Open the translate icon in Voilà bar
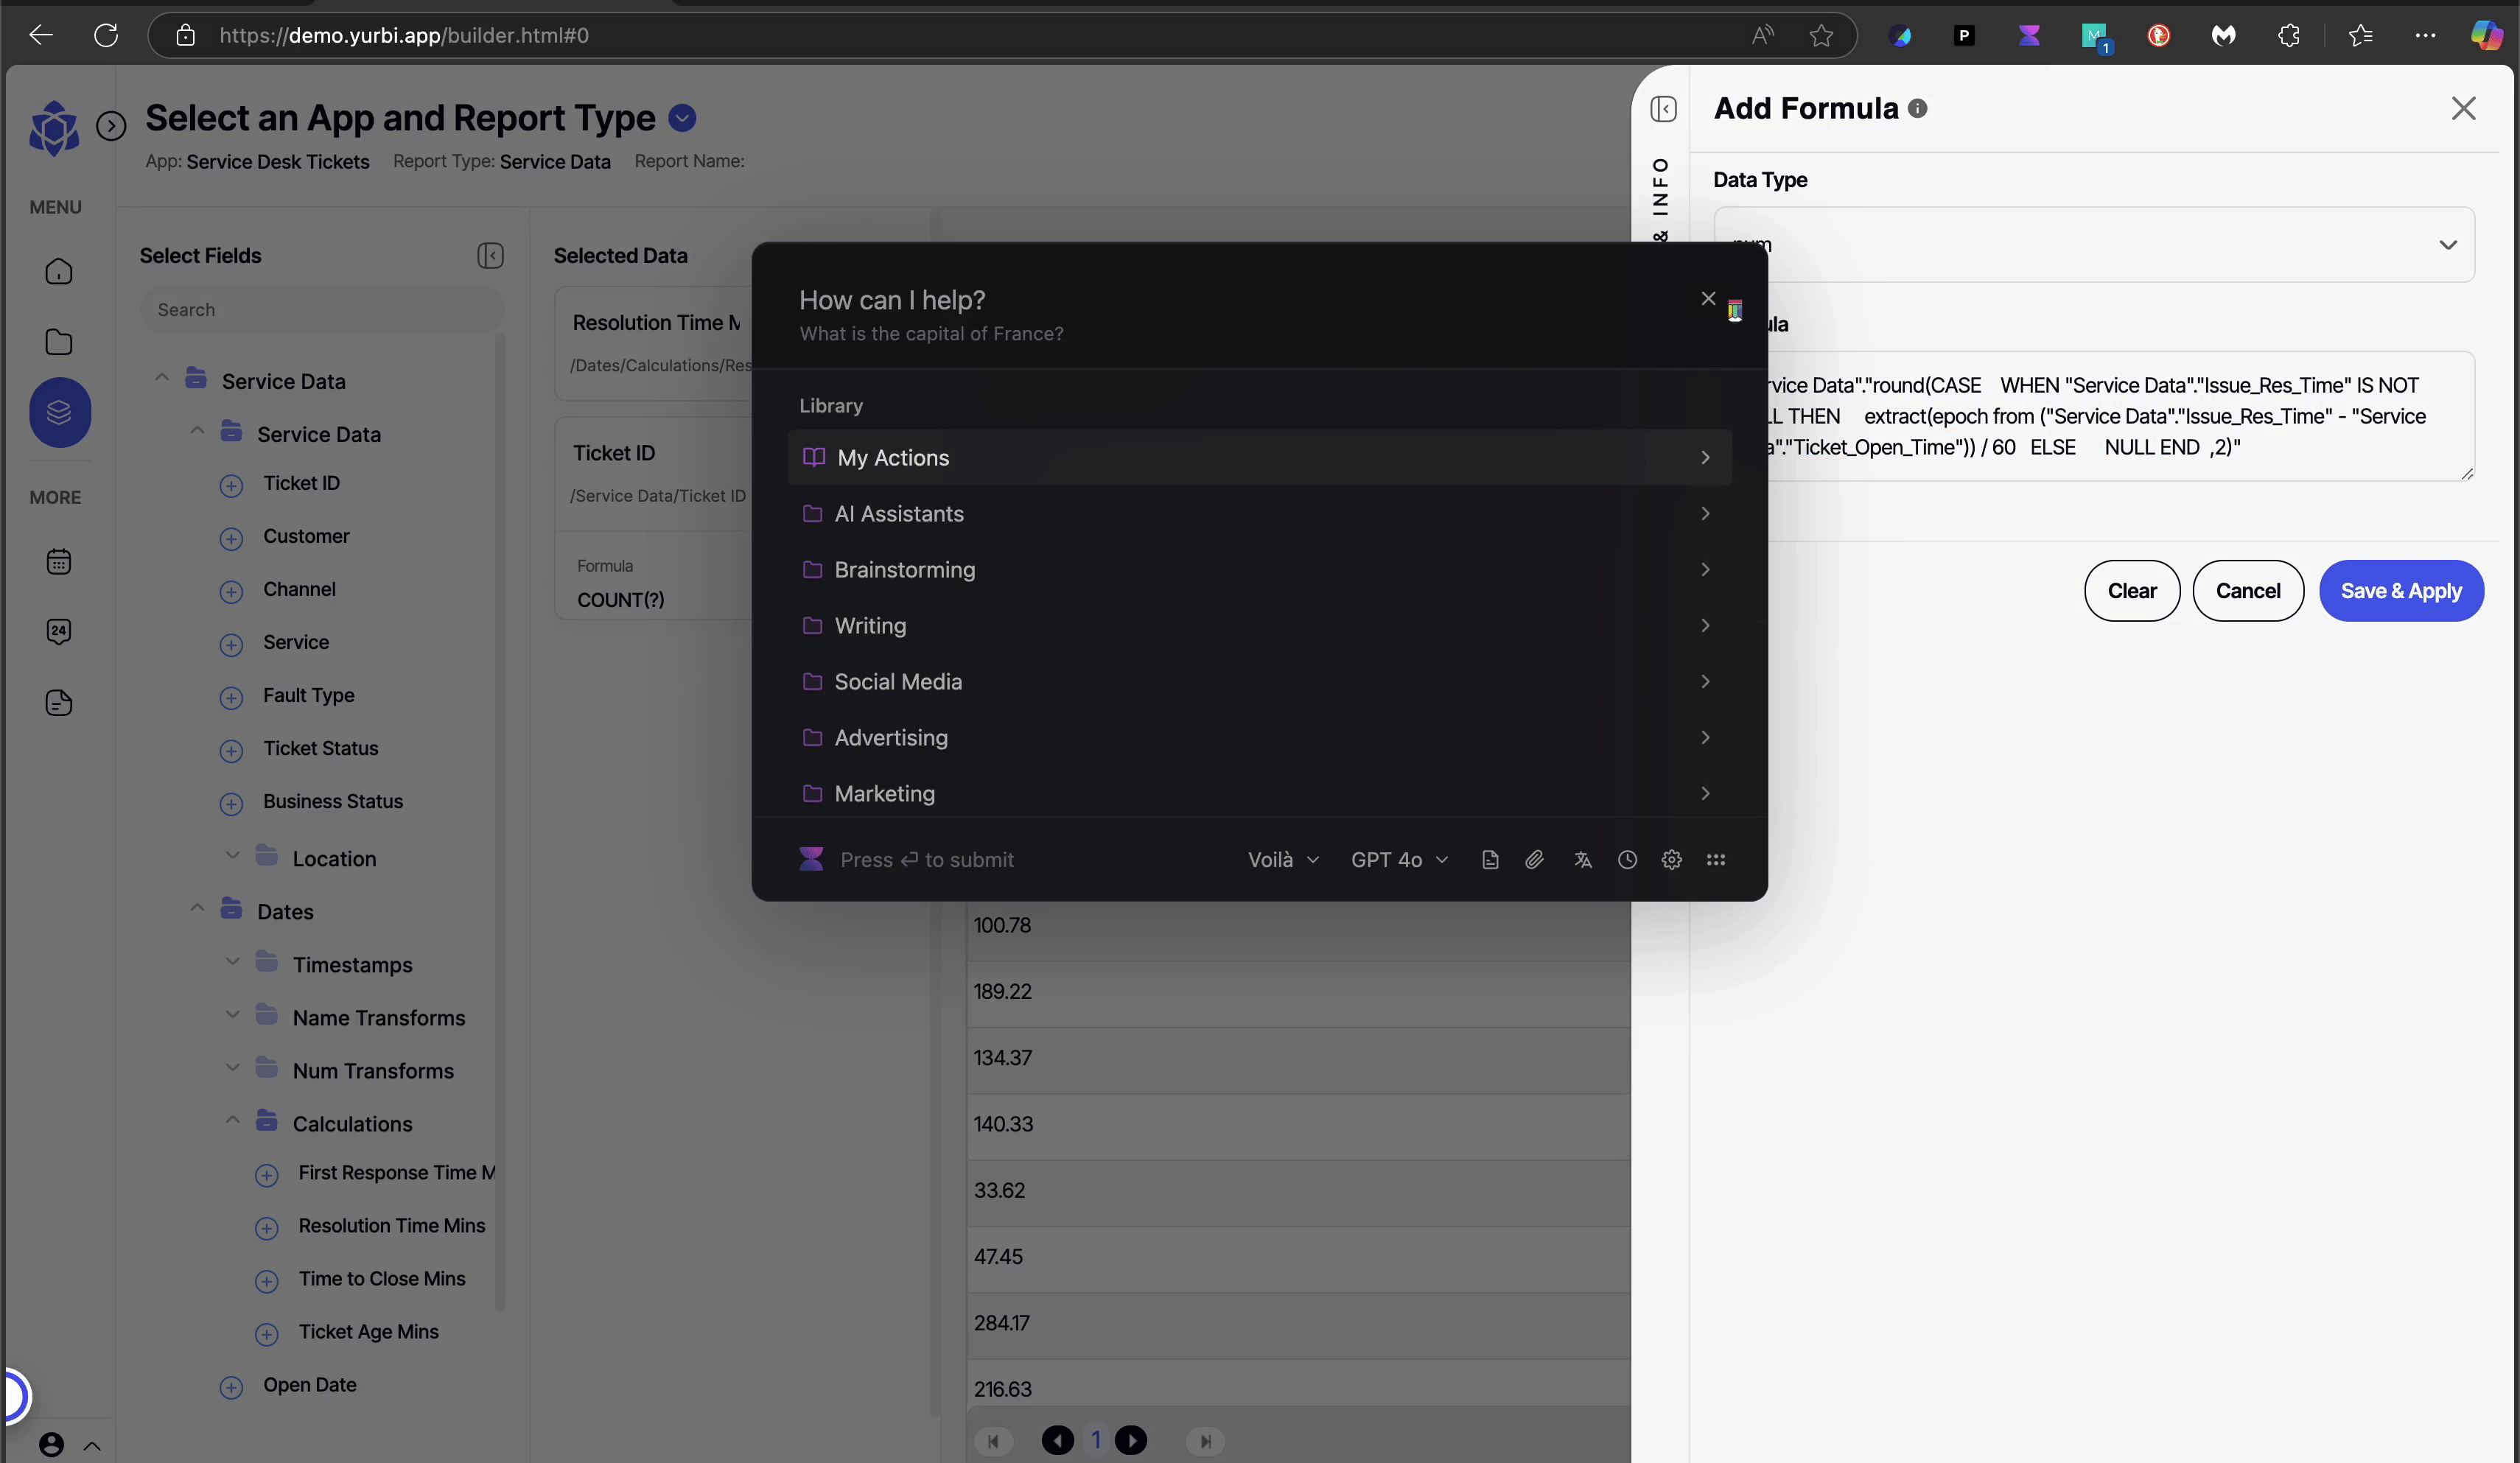Viewport: 2520px width, 1463px height. coord(1582,860)
